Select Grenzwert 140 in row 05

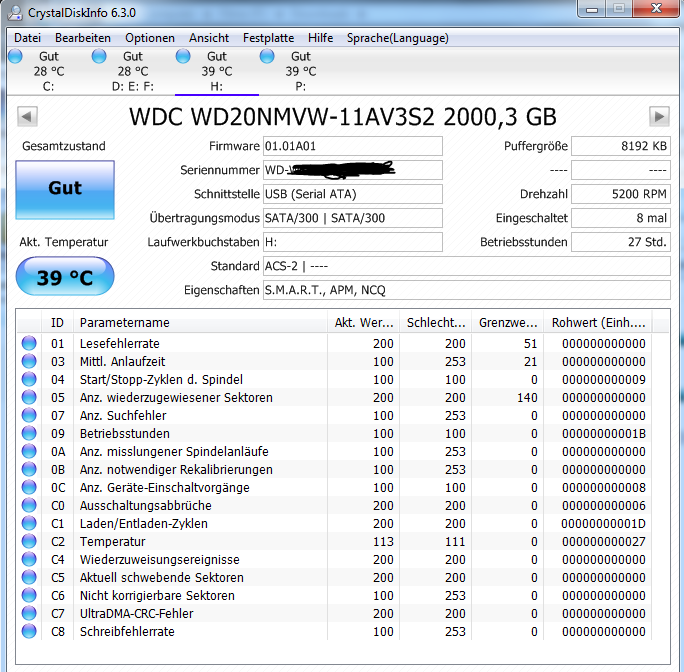527,398
